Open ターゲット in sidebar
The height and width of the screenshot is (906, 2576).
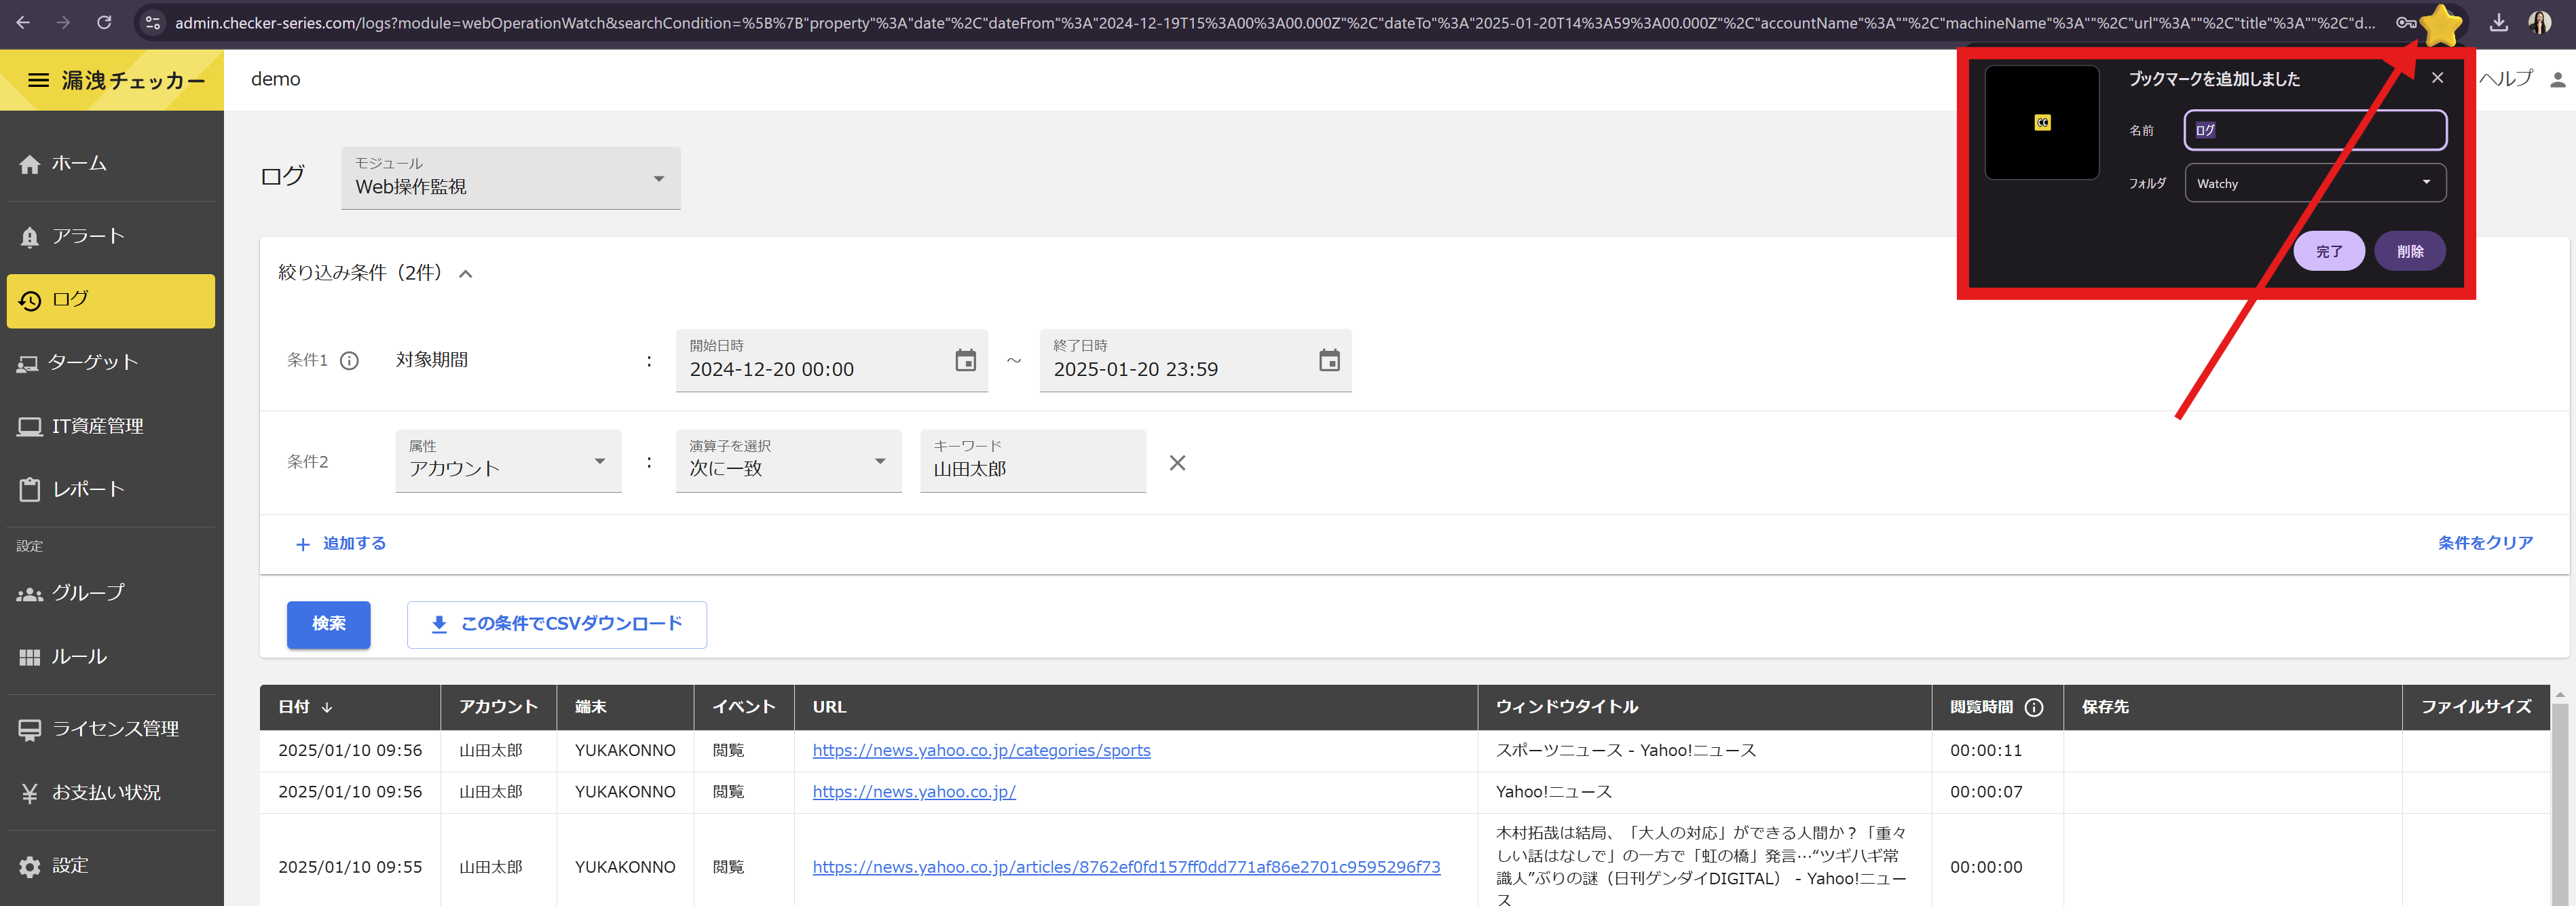(111, 363)
